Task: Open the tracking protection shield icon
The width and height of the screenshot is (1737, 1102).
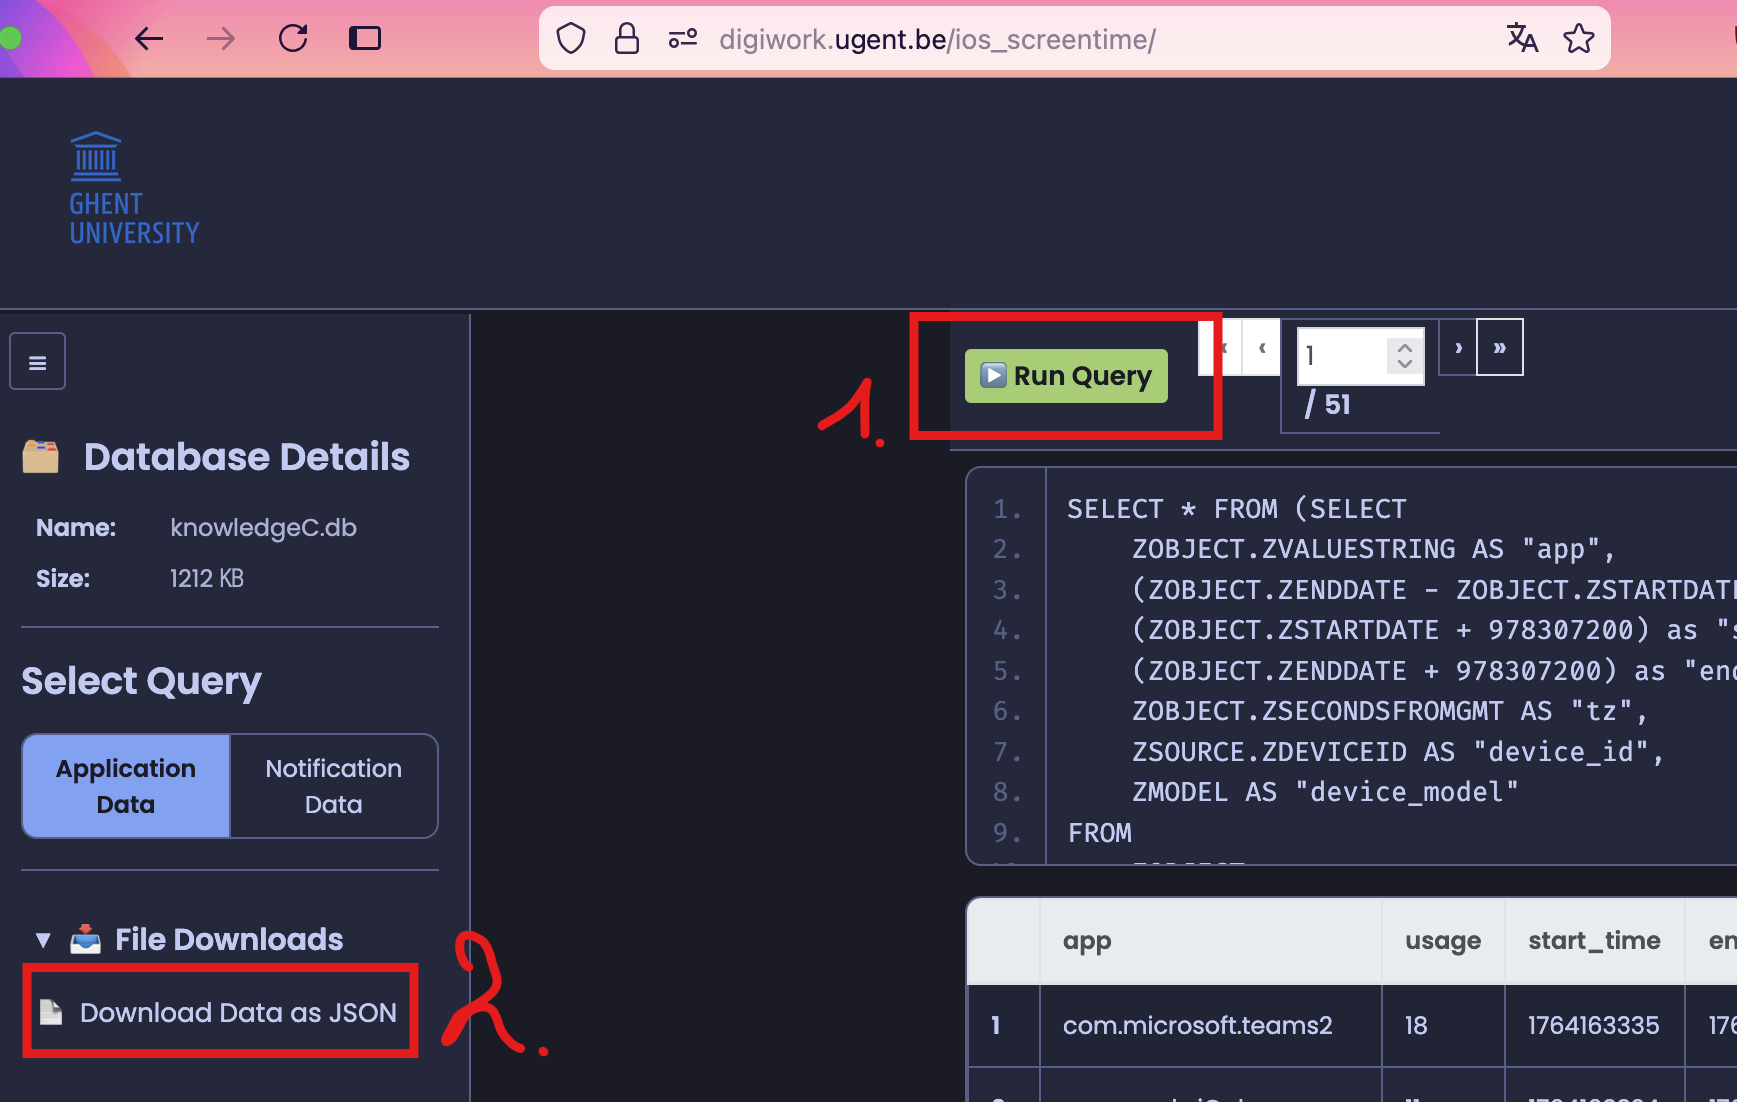Action: point(571,39)
